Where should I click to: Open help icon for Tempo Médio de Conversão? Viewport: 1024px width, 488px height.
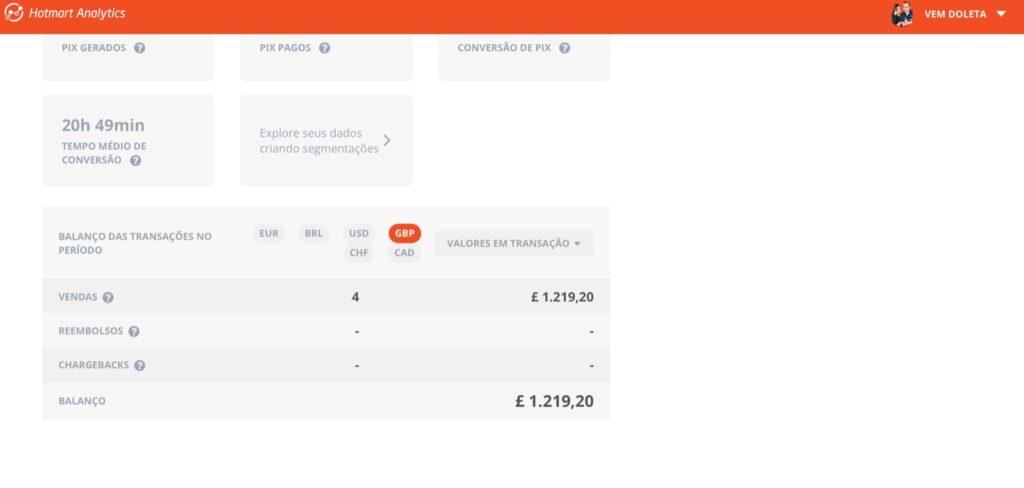135,160
